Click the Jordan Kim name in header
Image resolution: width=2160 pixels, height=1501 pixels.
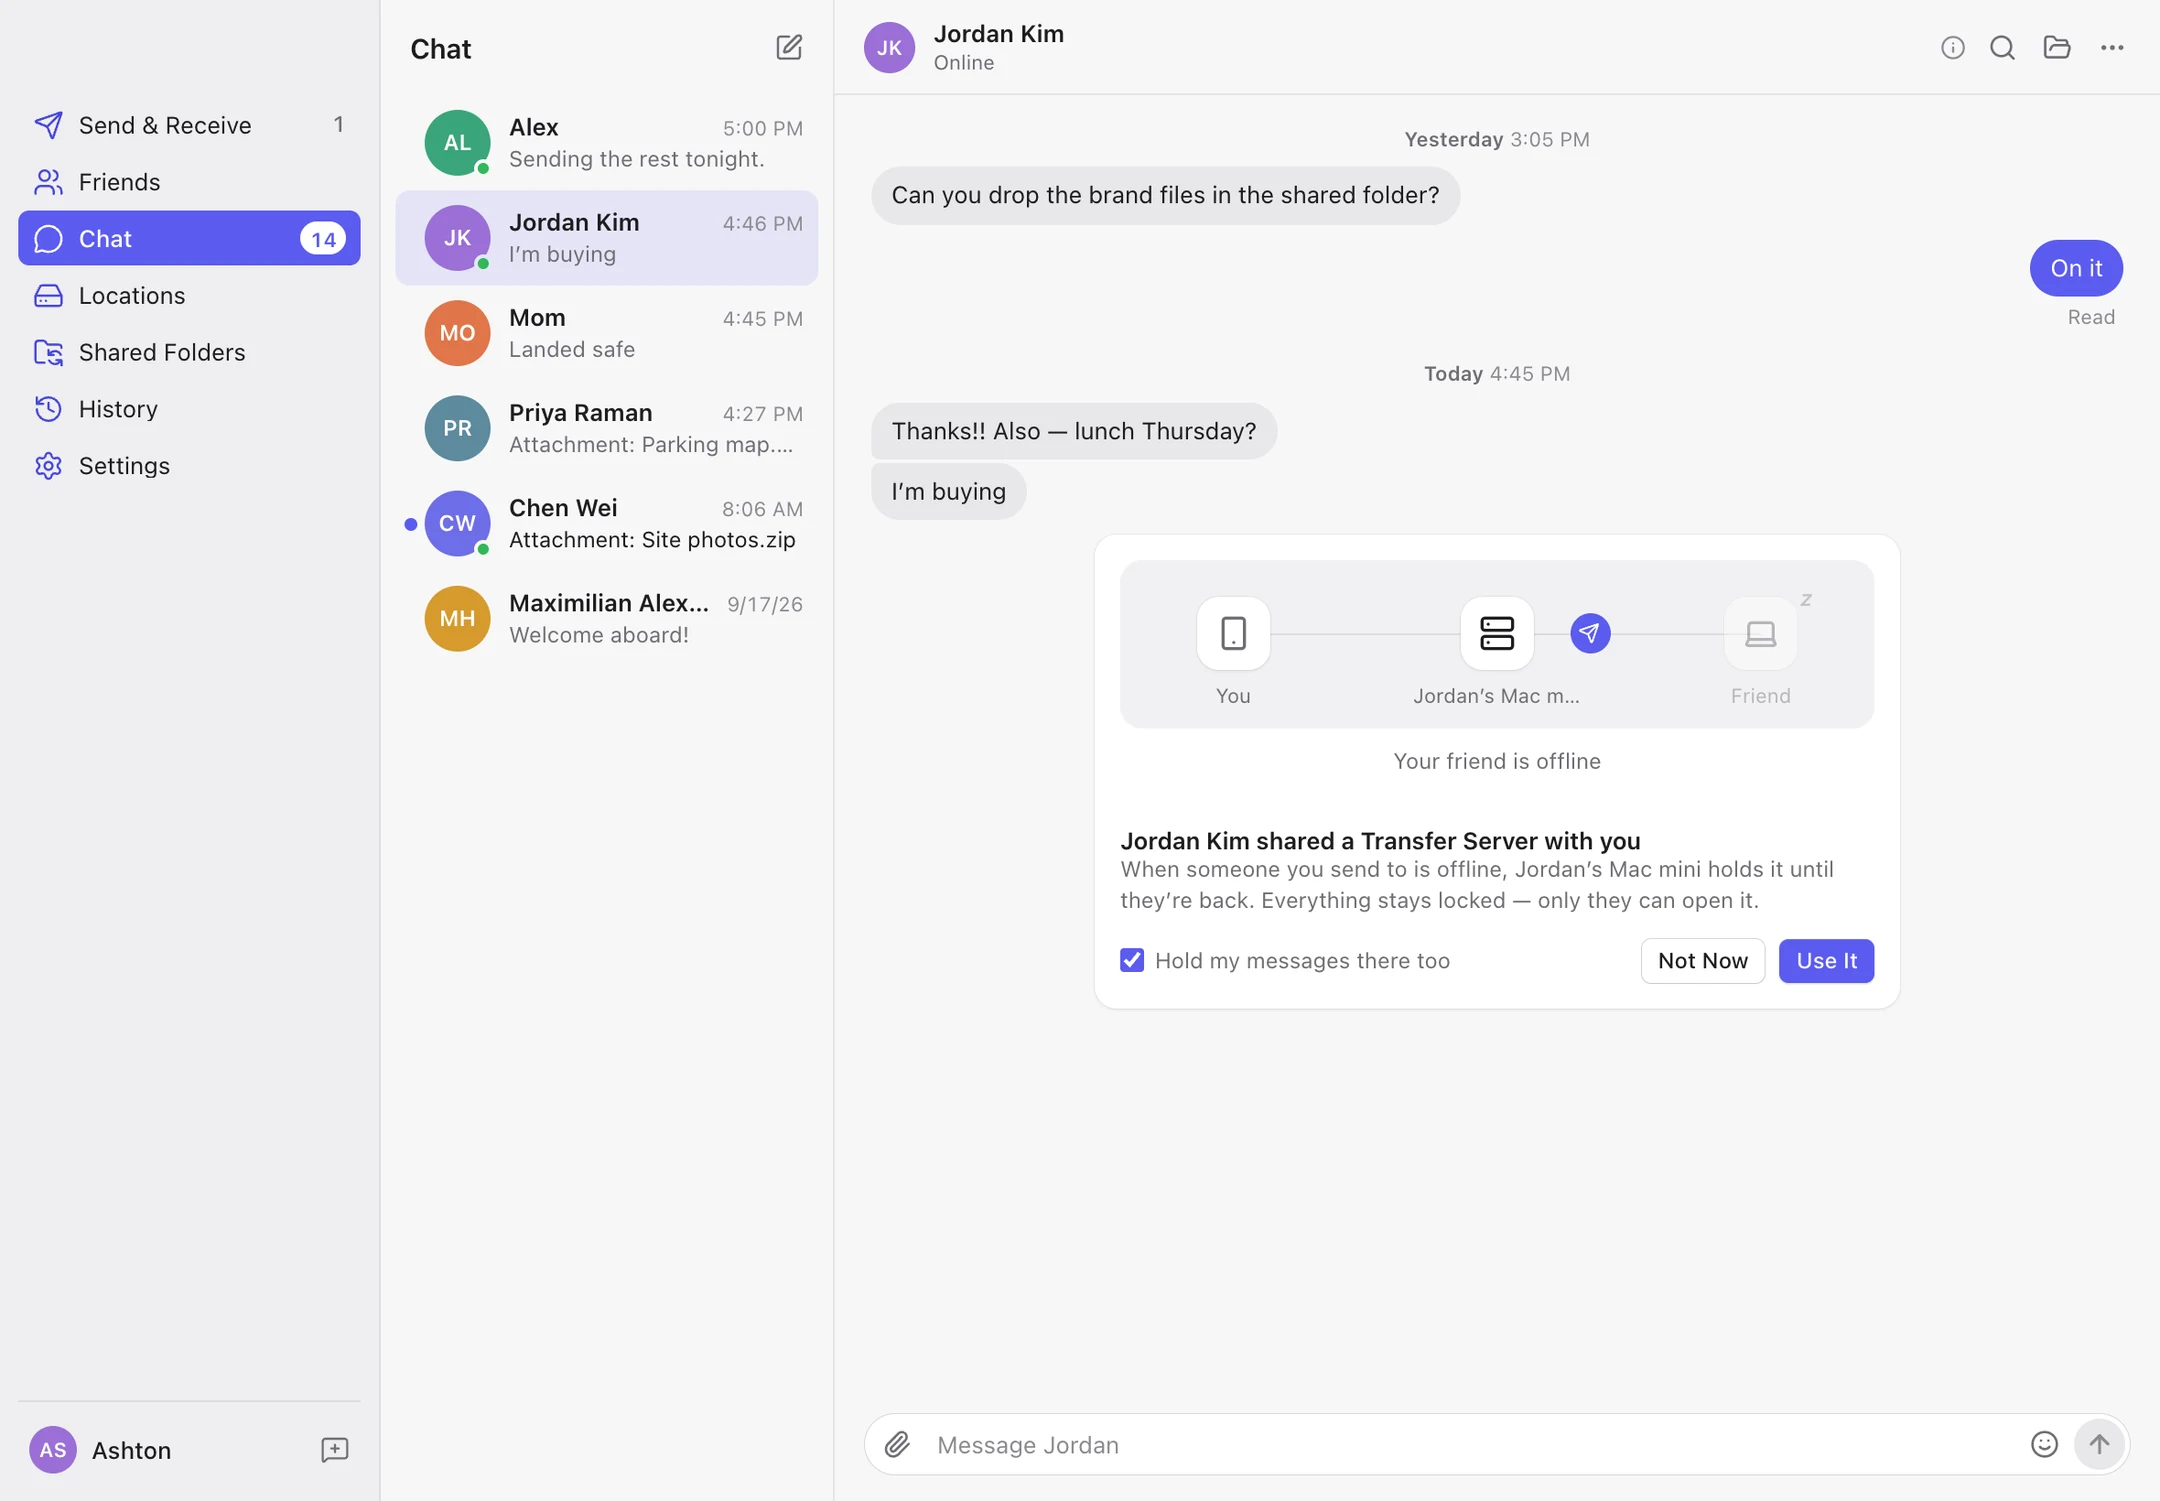tap(998, 33)
